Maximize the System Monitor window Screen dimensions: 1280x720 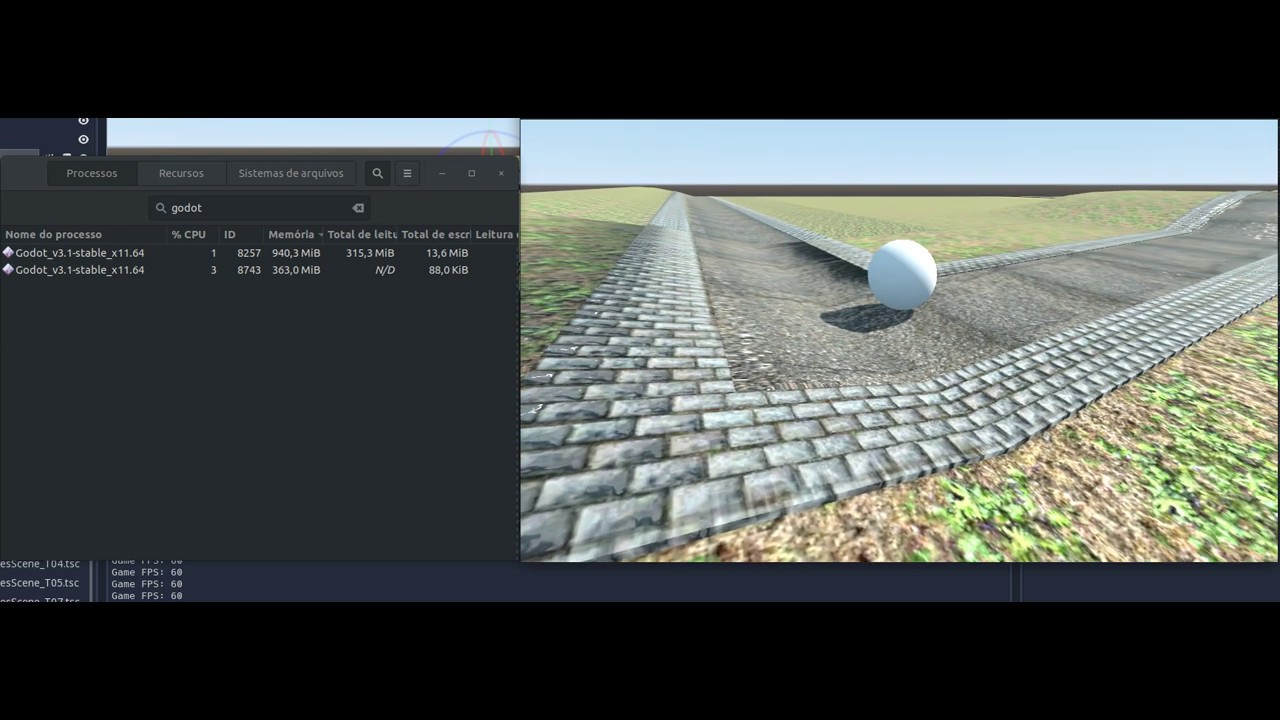coord(471,173)
